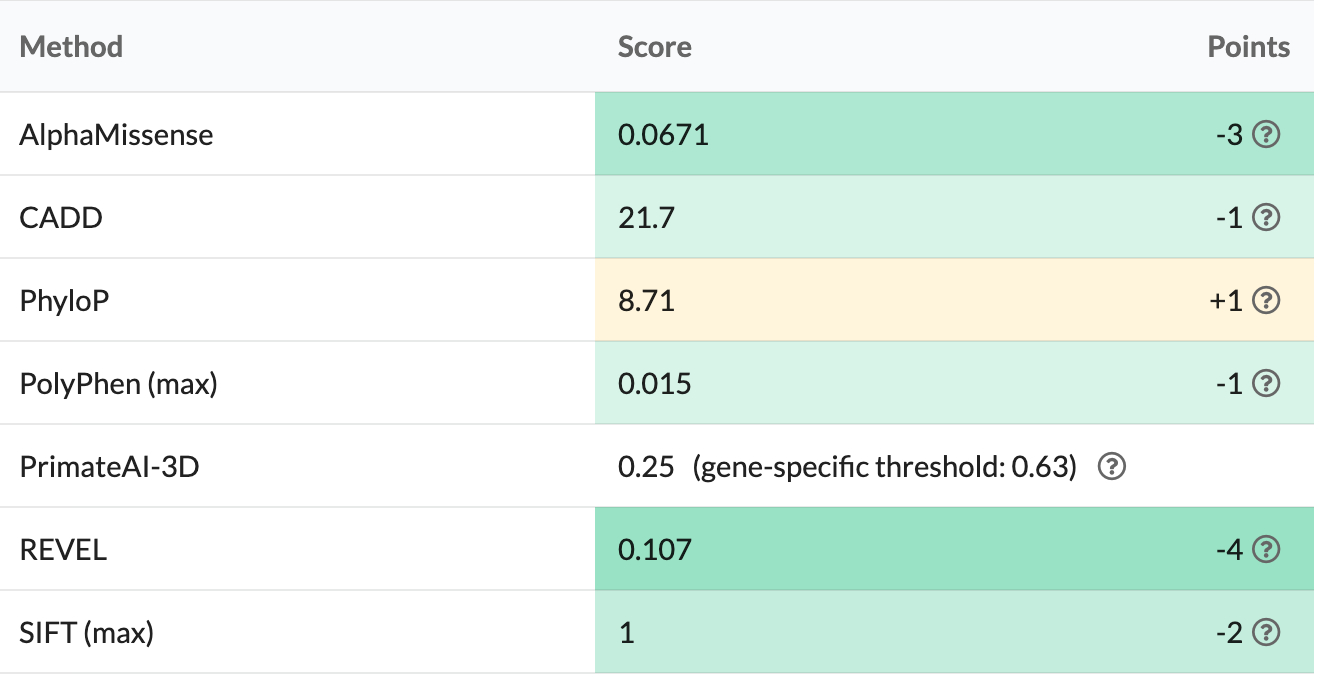
Task: Click the AlphaMissense score 0.0671
Action: pyautogui.click(x=663, y=135)
